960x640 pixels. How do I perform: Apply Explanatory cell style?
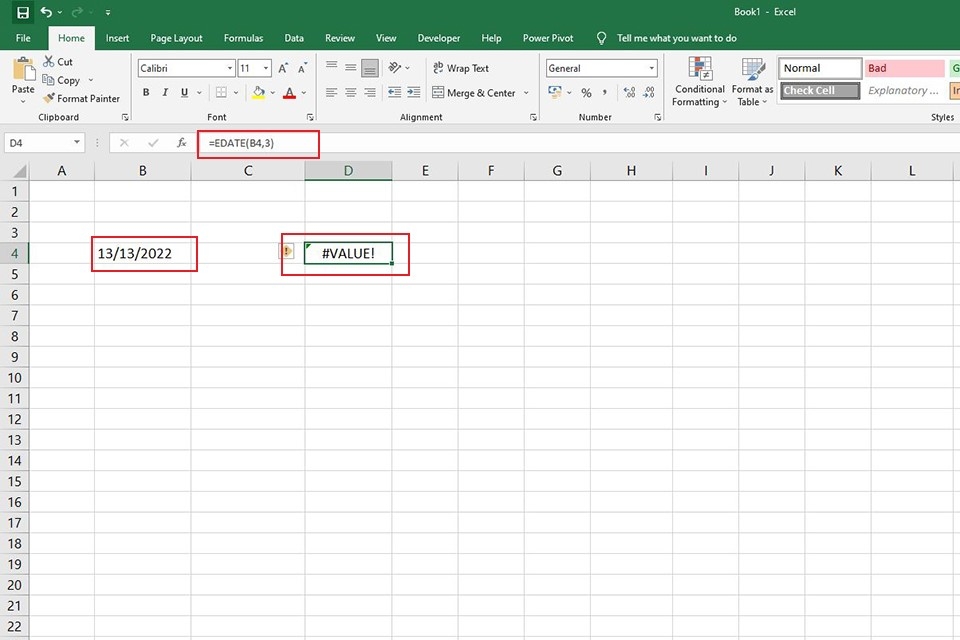pyautogui.click(x=904, y=91)
